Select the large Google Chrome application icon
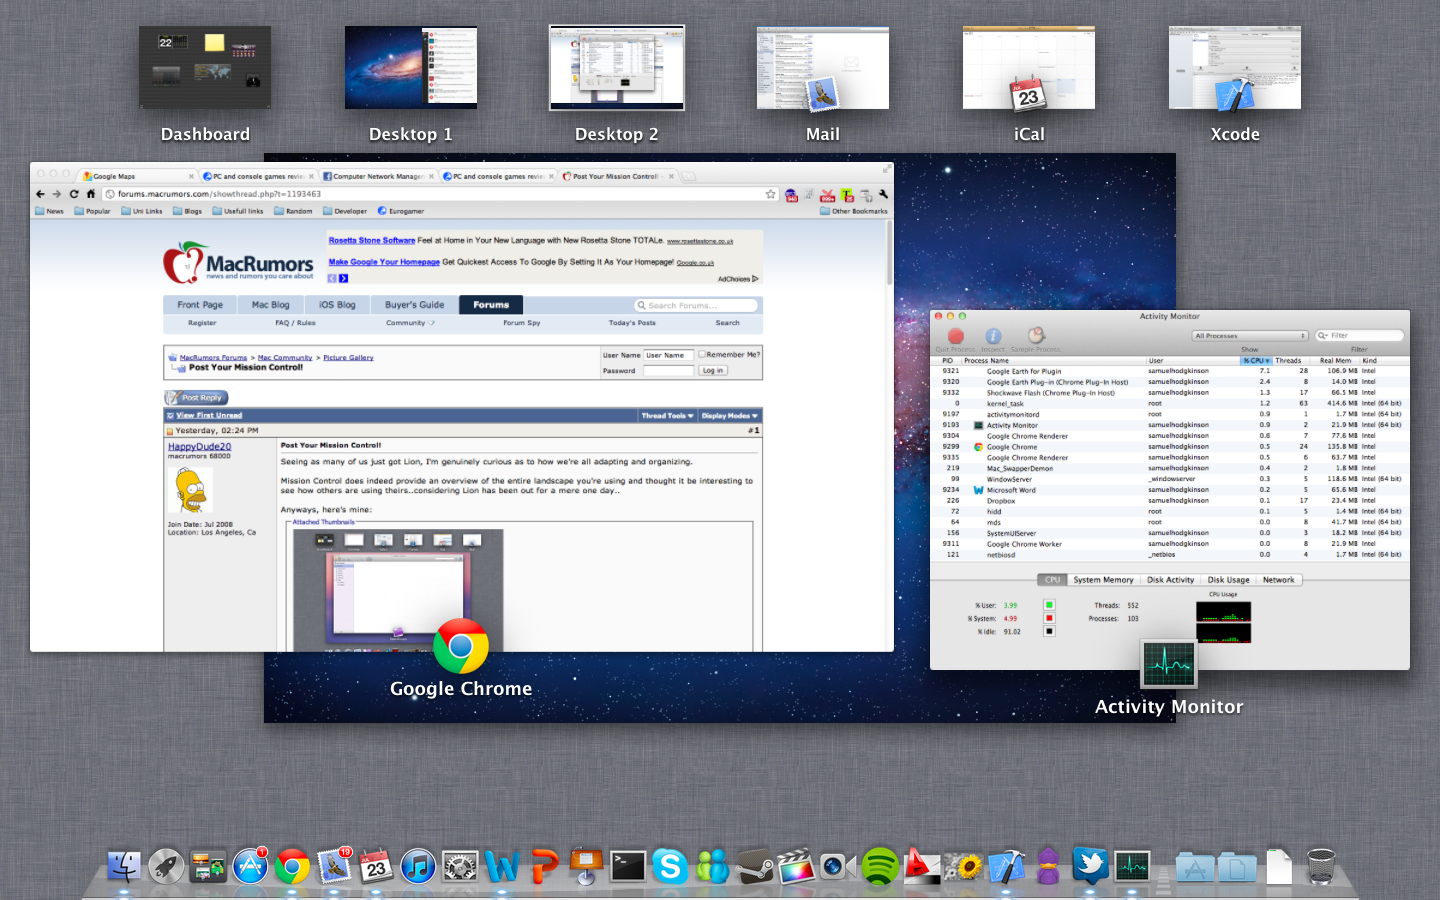The image size is (1440, 900). (x=461, y=646)
